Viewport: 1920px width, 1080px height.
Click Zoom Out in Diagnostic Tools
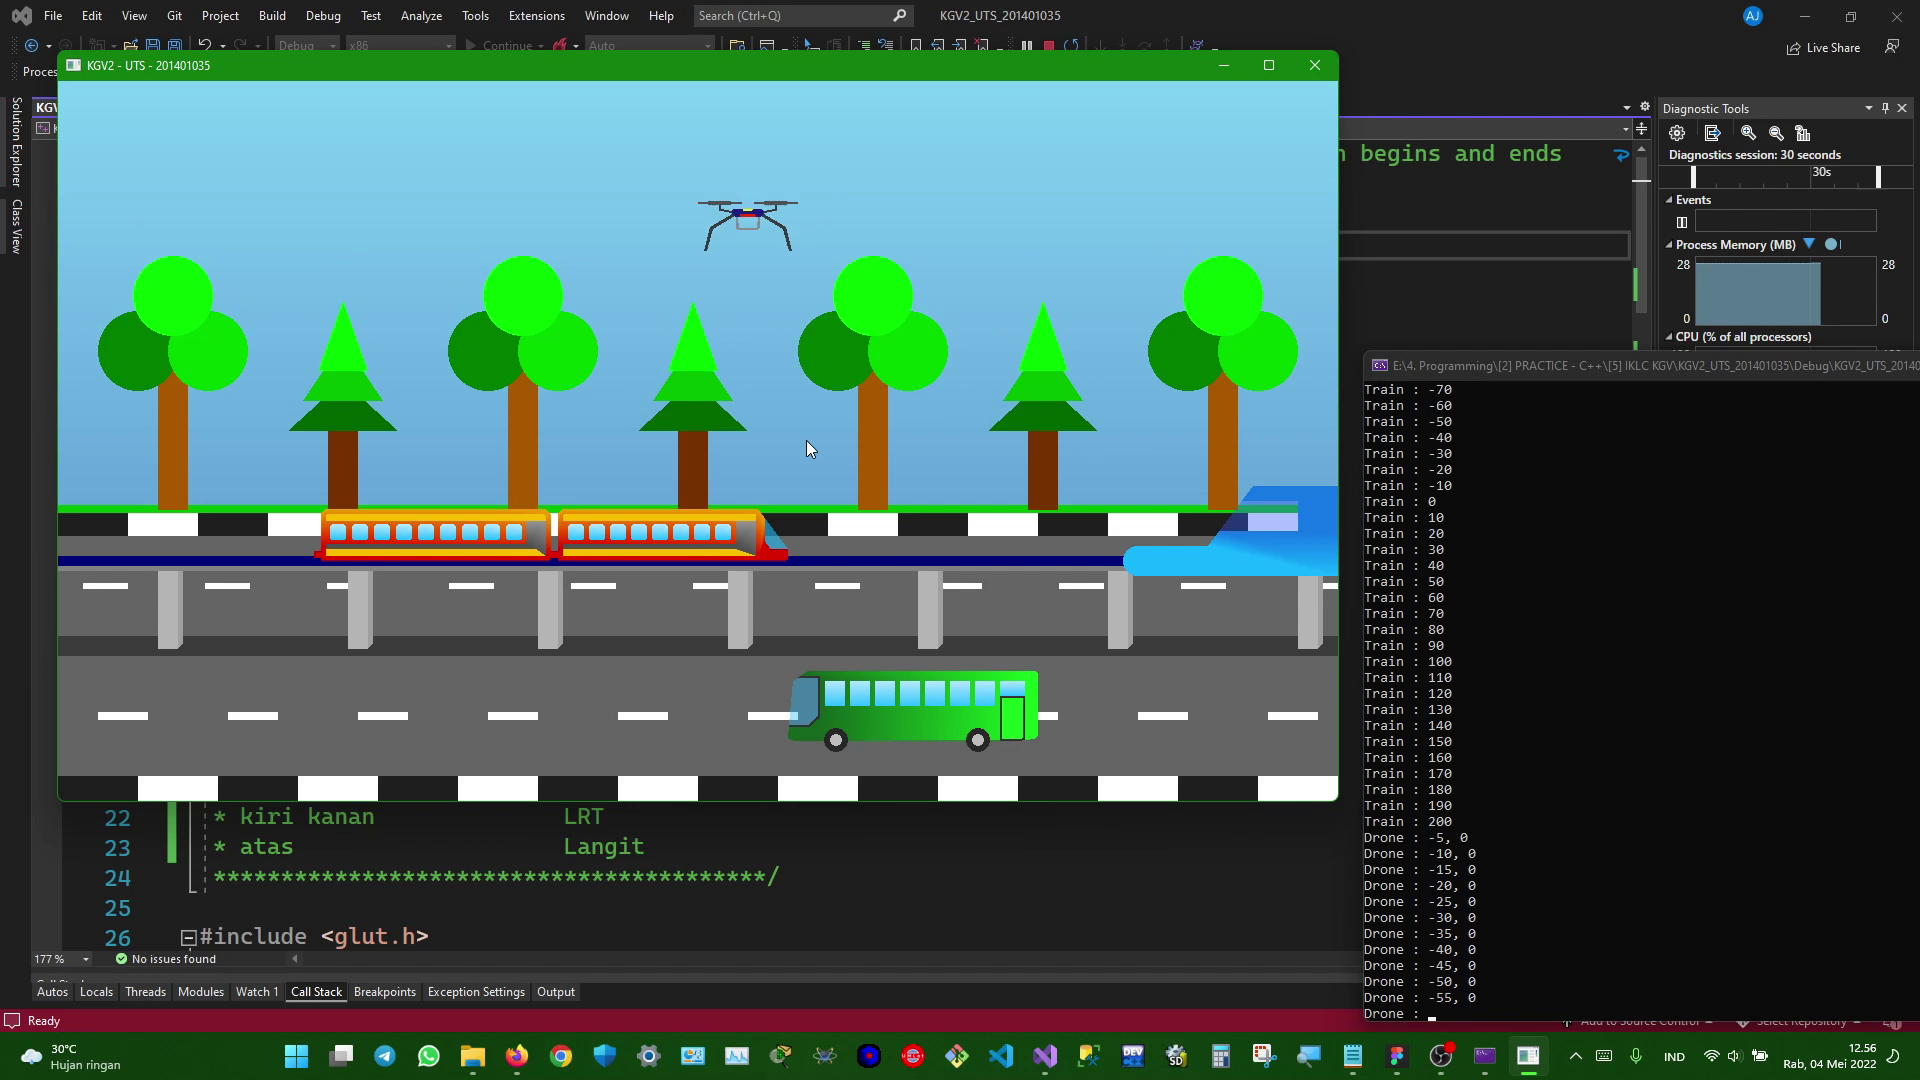coord(1776,133)
